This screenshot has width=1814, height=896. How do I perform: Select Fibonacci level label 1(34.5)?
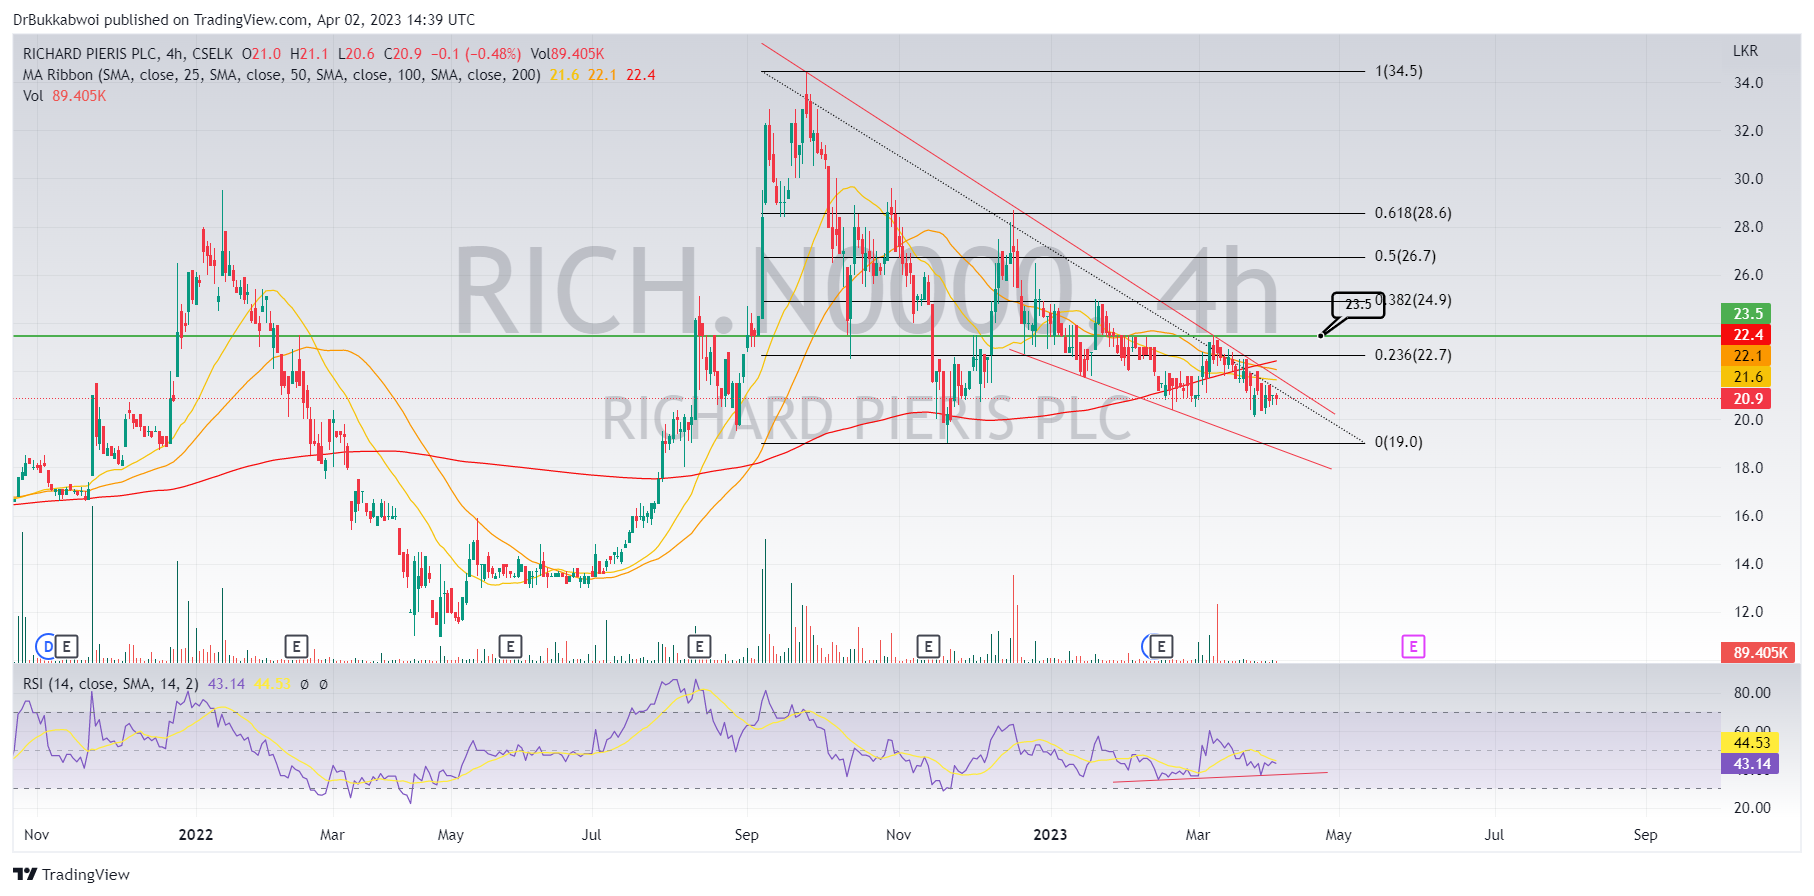point(1398,71)
